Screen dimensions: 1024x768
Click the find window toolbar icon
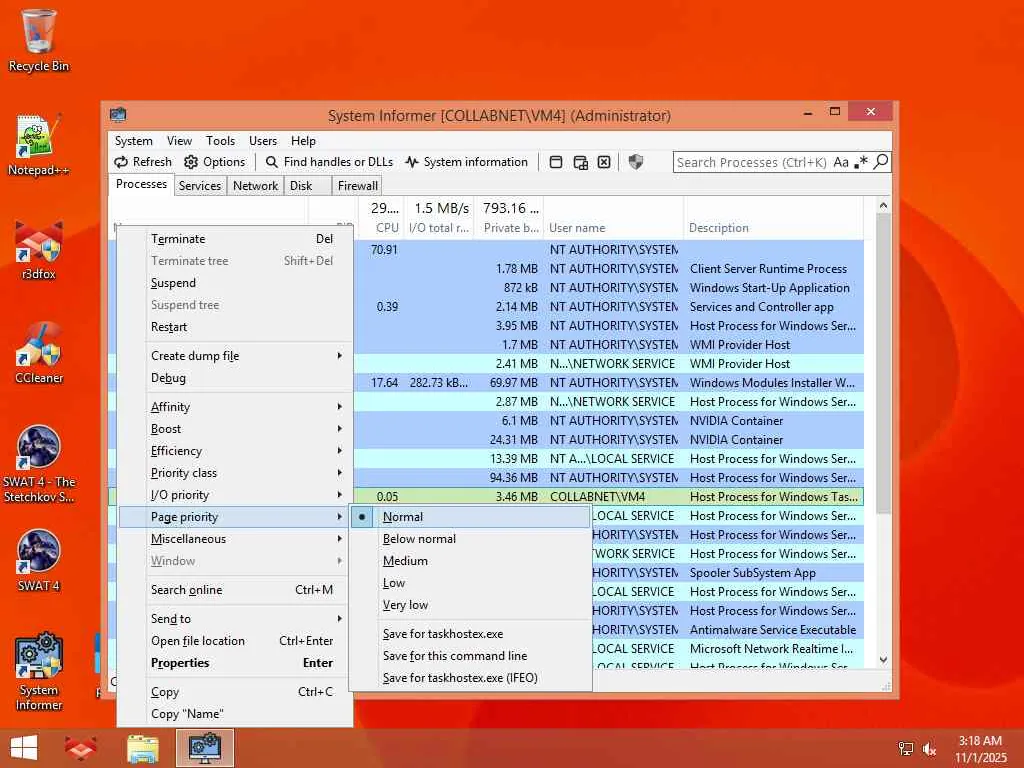point(556,162)
